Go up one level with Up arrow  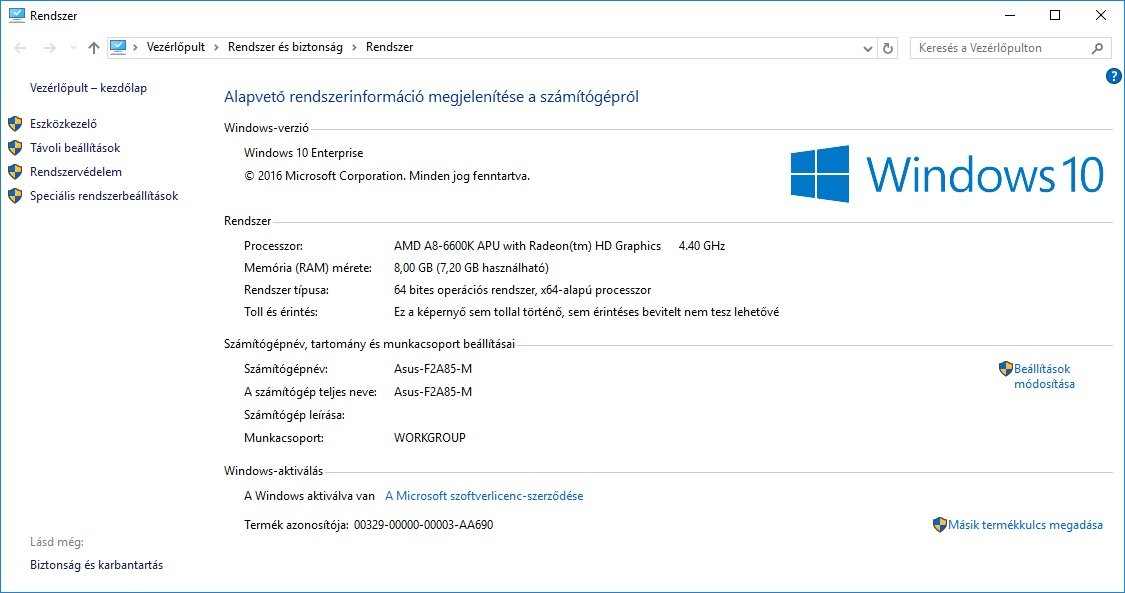93,48
